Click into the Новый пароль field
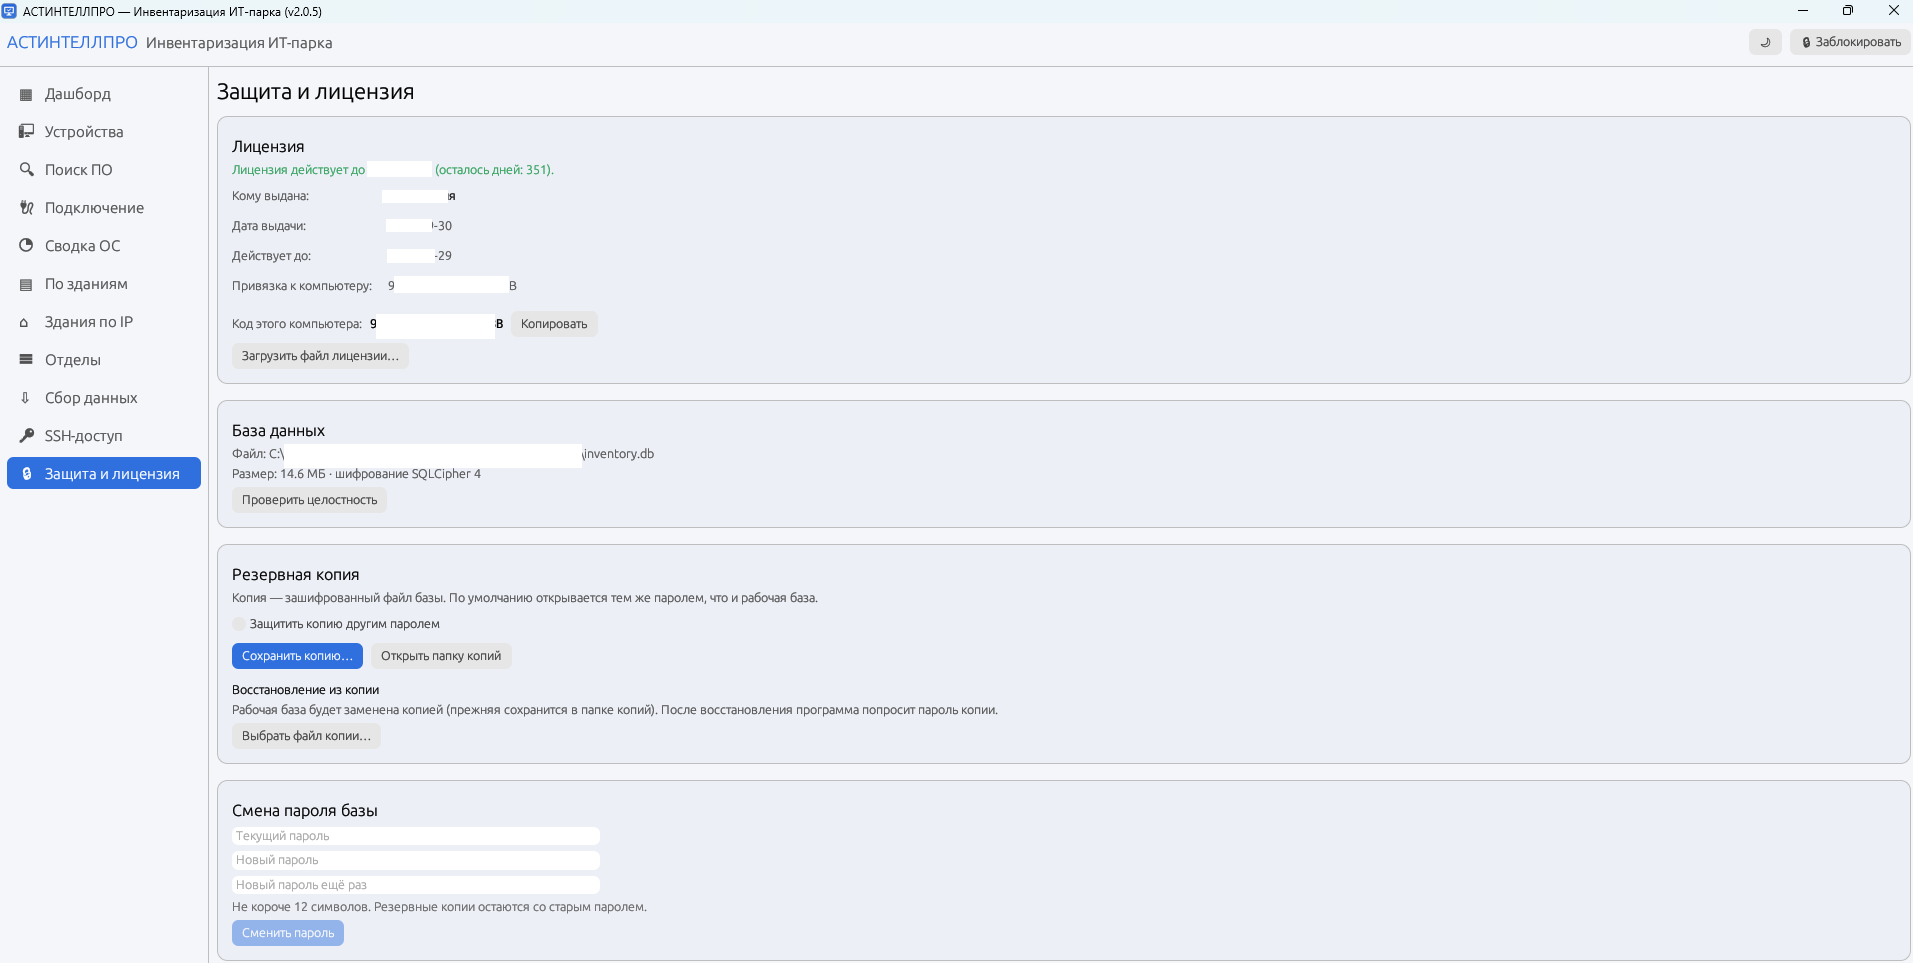1913x963 pixels. pyautogui.click(x=416, y=860)
